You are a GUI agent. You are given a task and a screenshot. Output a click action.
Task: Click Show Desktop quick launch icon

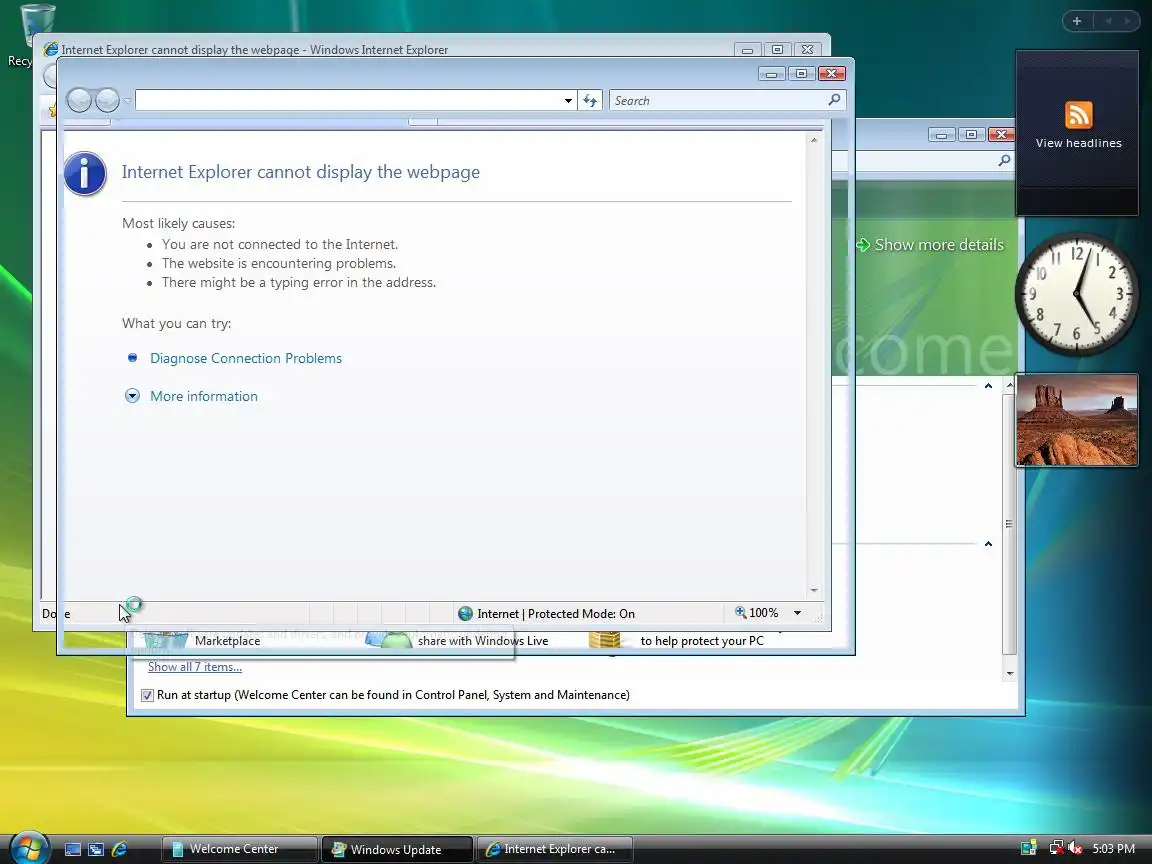tap(73, 849)
